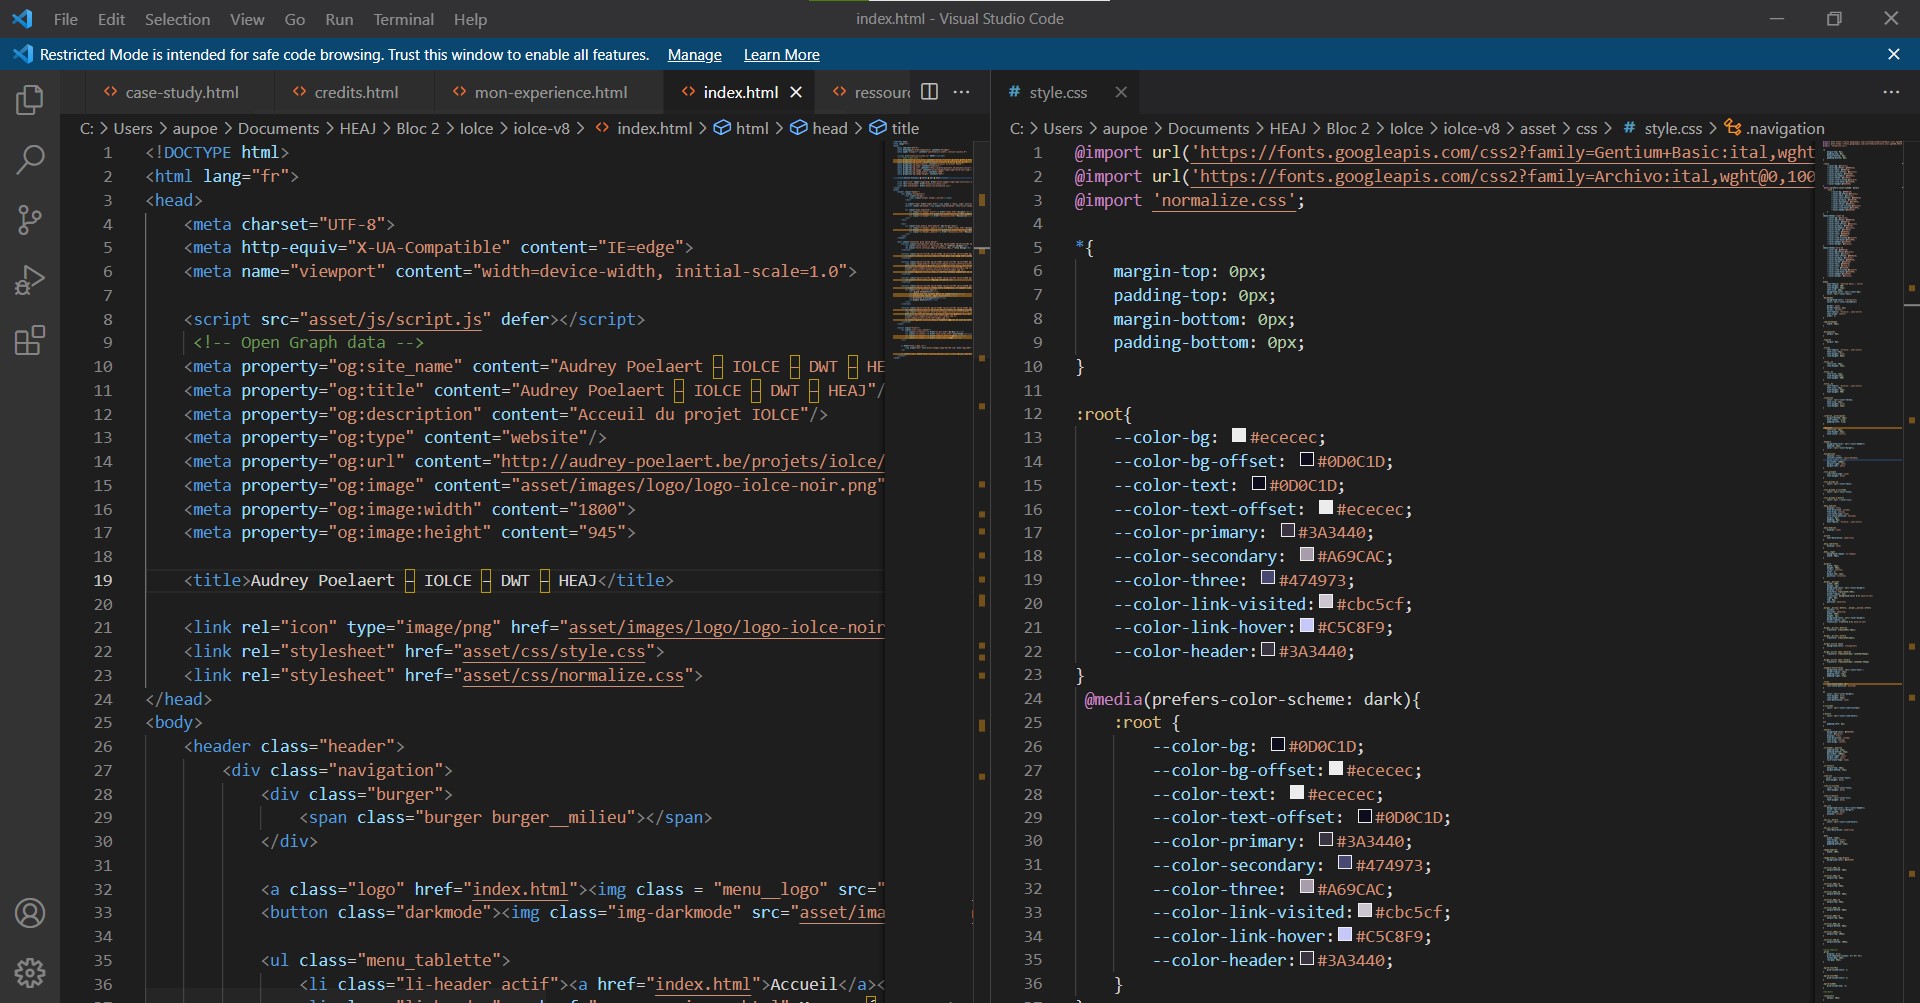Click the asset folder breadcrumb in right editor
The height and width of the screenshot is (1003, 1920).
point(1538,128)
